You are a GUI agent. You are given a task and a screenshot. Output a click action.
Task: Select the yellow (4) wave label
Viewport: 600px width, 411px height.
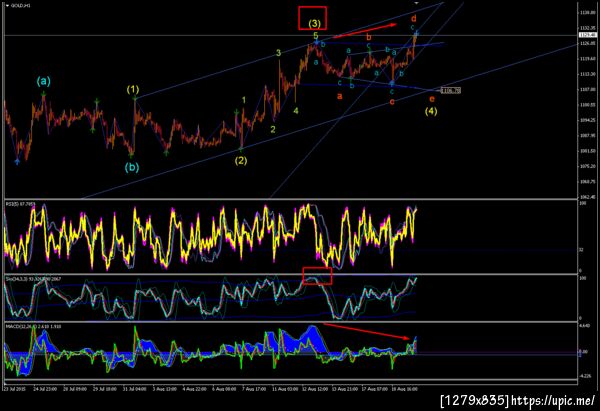click(x=431, y=111)
